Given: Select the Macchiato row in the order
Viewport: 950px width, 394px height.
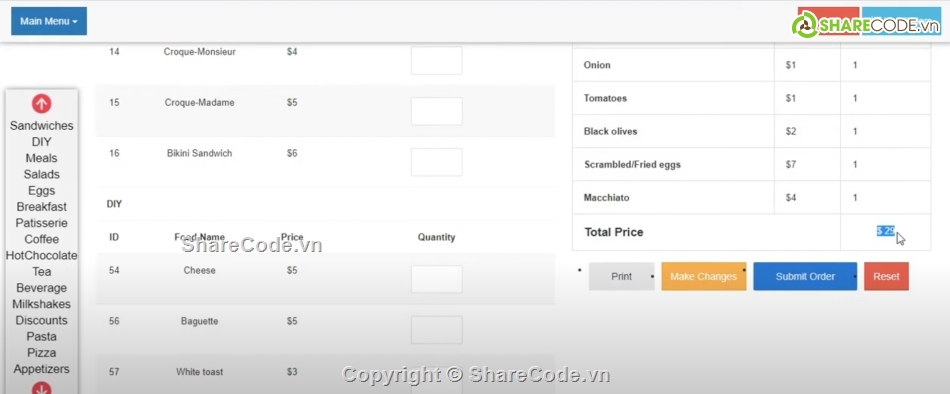Looking at the screenshot, I should coord(751,198).
